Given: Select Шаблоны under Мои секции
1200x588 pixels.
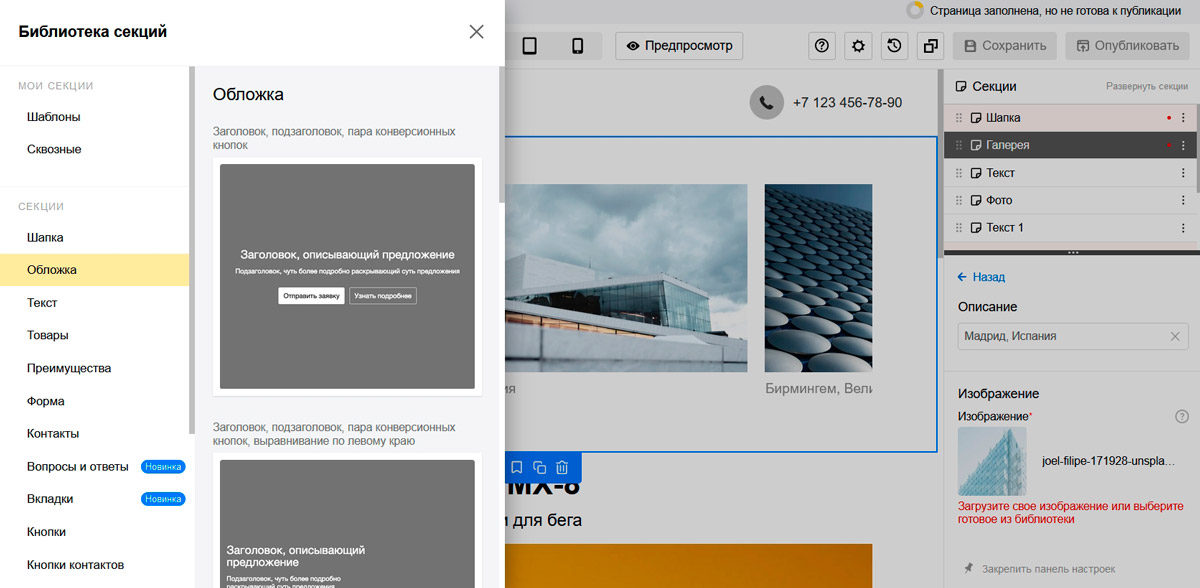Looking at the screenshot, I should click(54, 117).
